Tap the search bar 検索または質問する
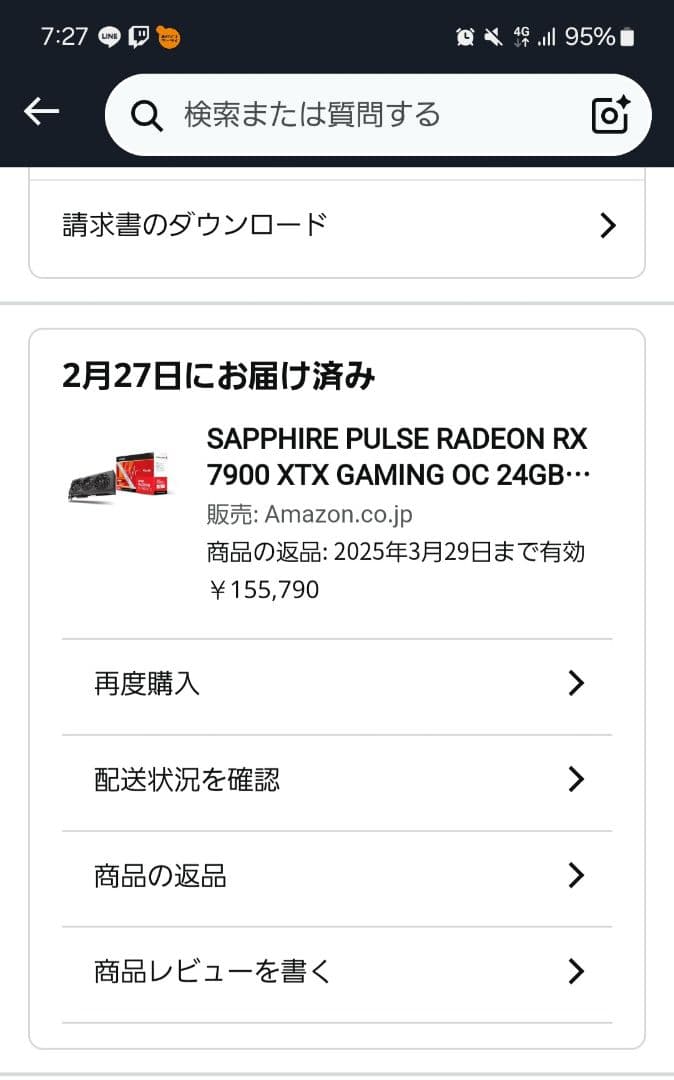Viewport: 674px width, 1080px height. pyautogui.click(x=310, y=114)
